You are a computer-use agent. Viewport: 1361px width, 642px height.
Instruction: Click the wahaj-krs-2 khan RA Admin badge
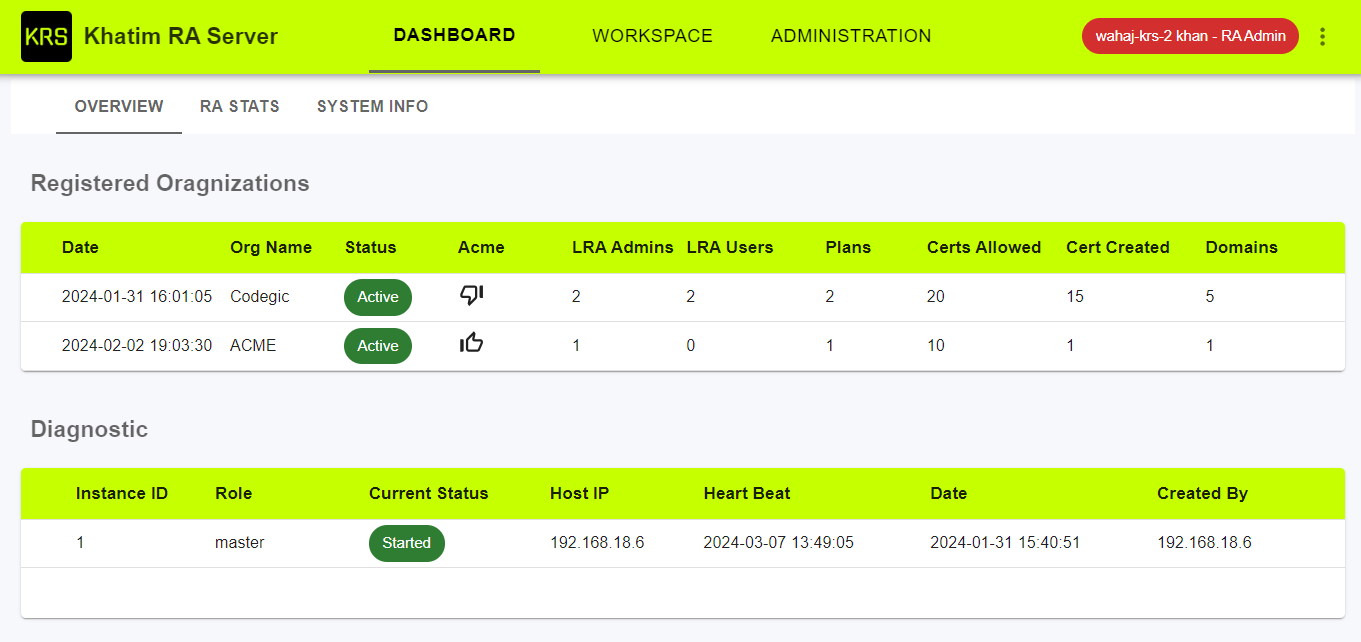point(1190,36)
